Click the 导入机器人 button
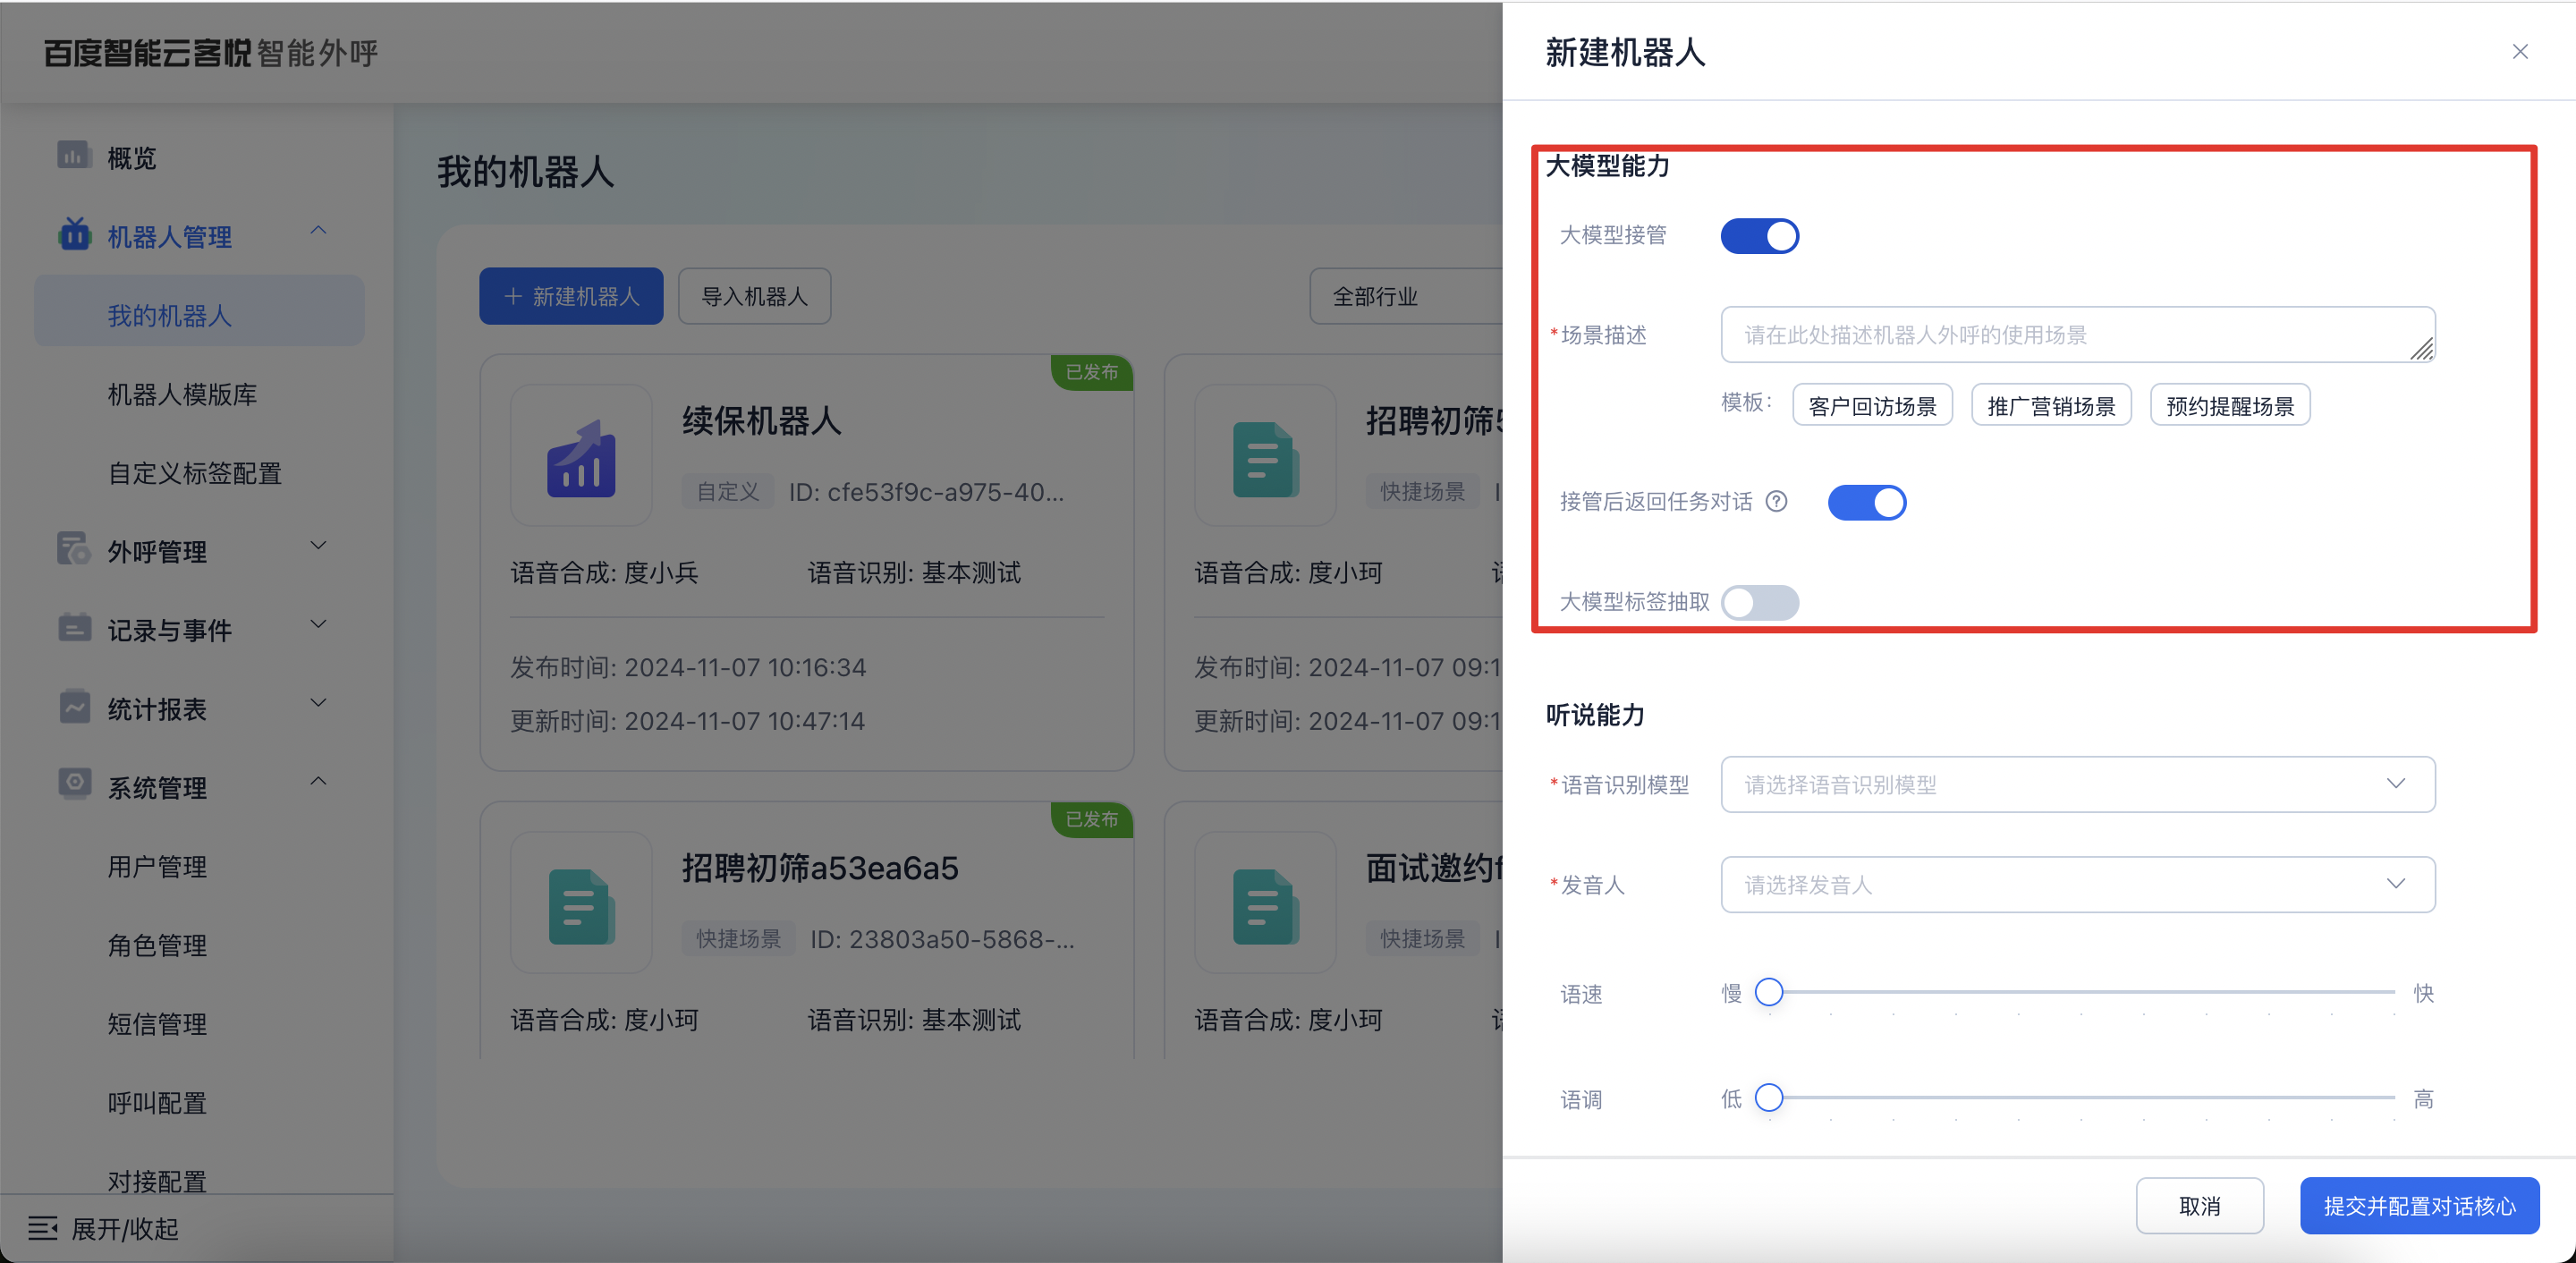Viewport: 2576px width, 1263px height. point(754,296)
